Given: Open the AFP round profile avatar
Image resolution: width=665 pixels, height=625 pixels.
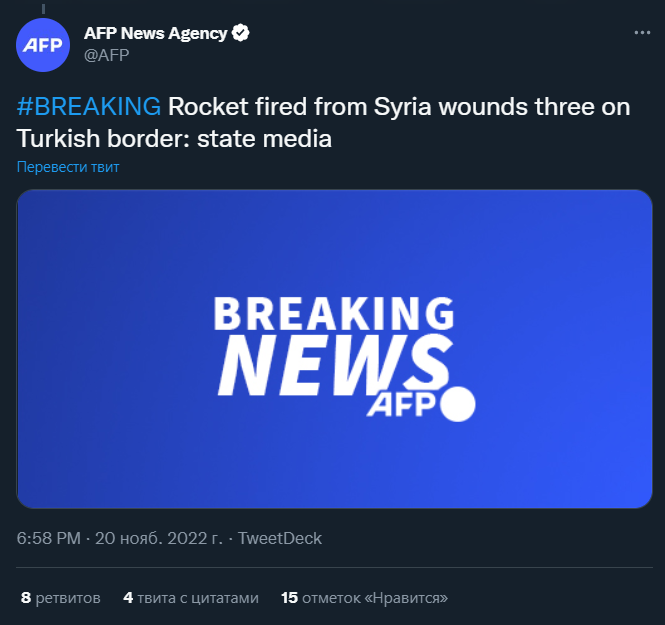Looking at the screenshot, I should pos(43,45).
